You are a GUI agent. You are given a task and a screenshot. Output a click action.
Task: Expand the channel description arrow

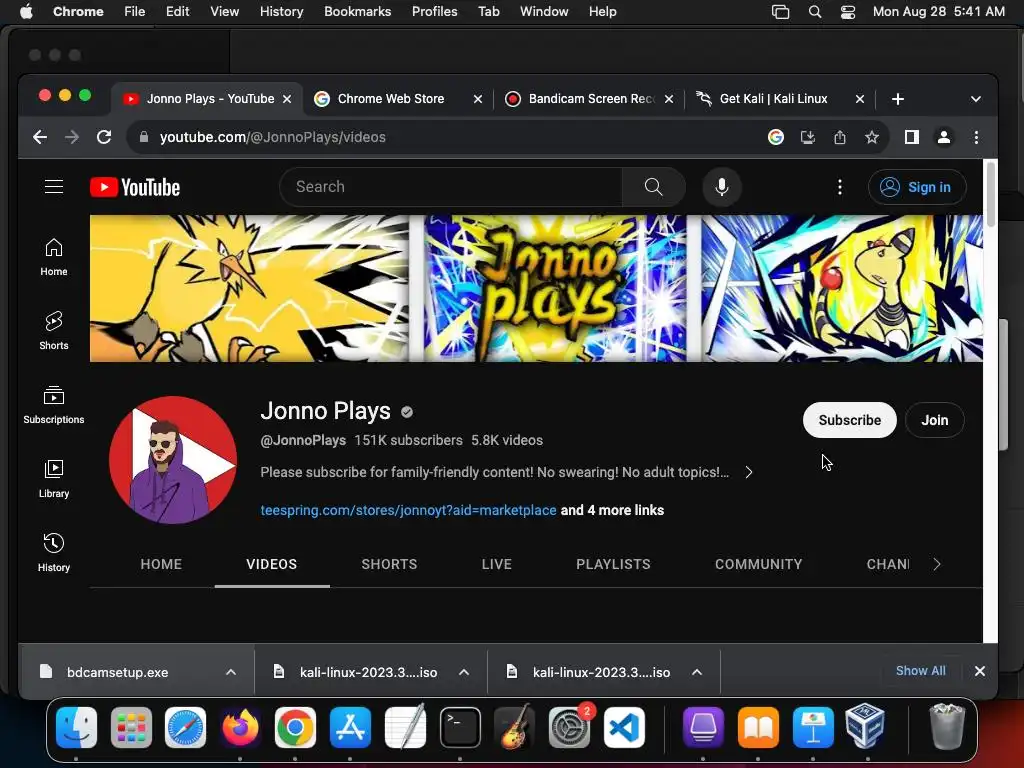[748, 472]
